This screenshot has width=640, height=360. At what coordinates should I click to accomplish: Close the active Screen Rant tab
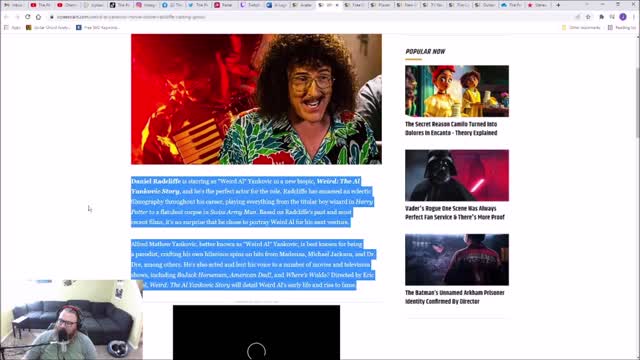tap(337, 5)
